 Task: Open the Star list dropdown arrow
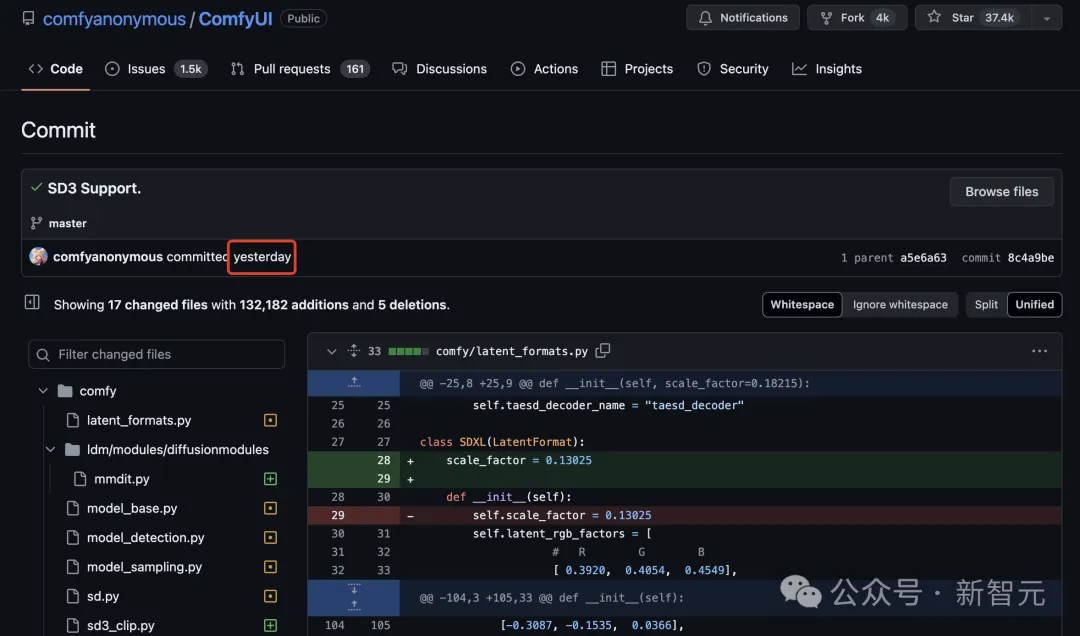tap(1046, 18)
